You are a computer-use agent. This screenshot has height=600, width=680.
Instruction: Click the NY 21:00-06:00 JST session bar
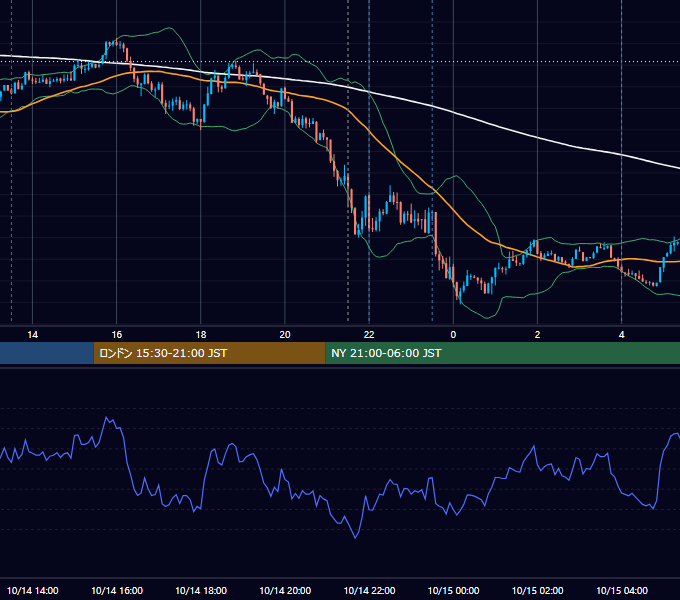point(503,353)
